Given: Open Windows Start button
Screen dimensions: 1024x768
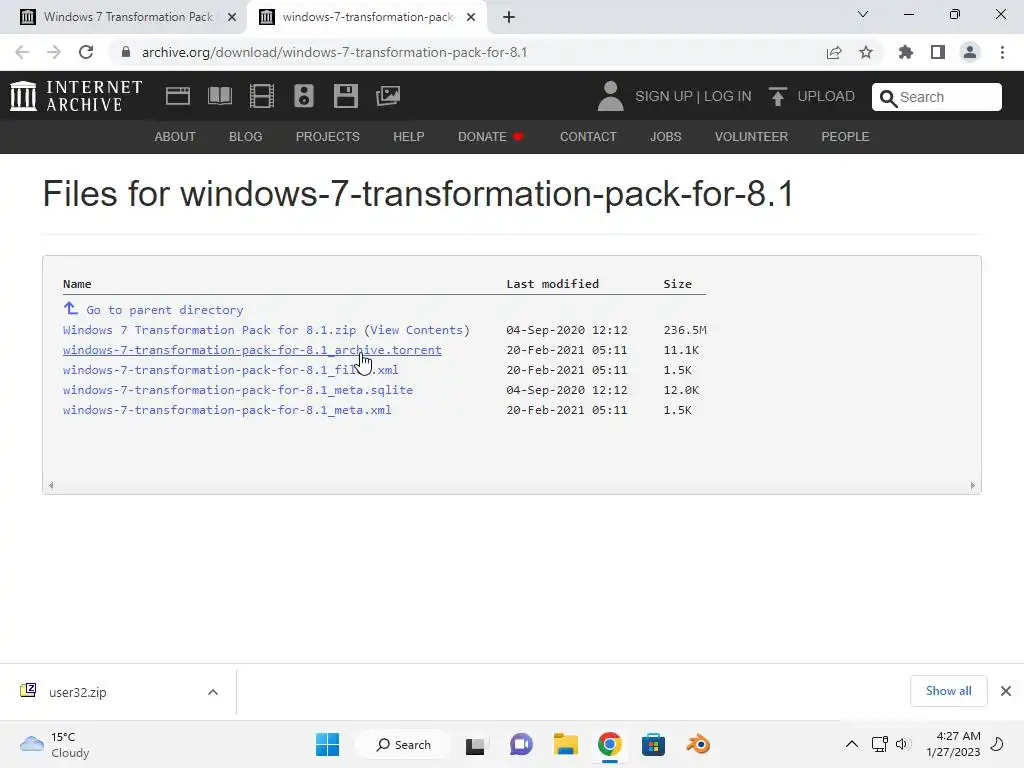Looking at the screenshot, I should pos(327,744).
